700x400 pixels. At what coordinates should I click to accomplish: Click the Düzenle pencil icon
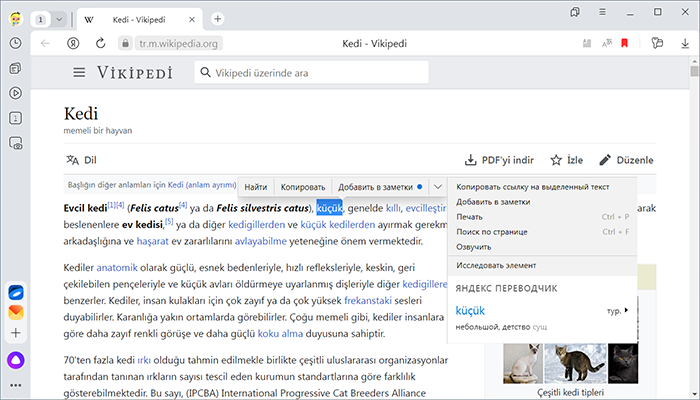(x=605, y=160)
